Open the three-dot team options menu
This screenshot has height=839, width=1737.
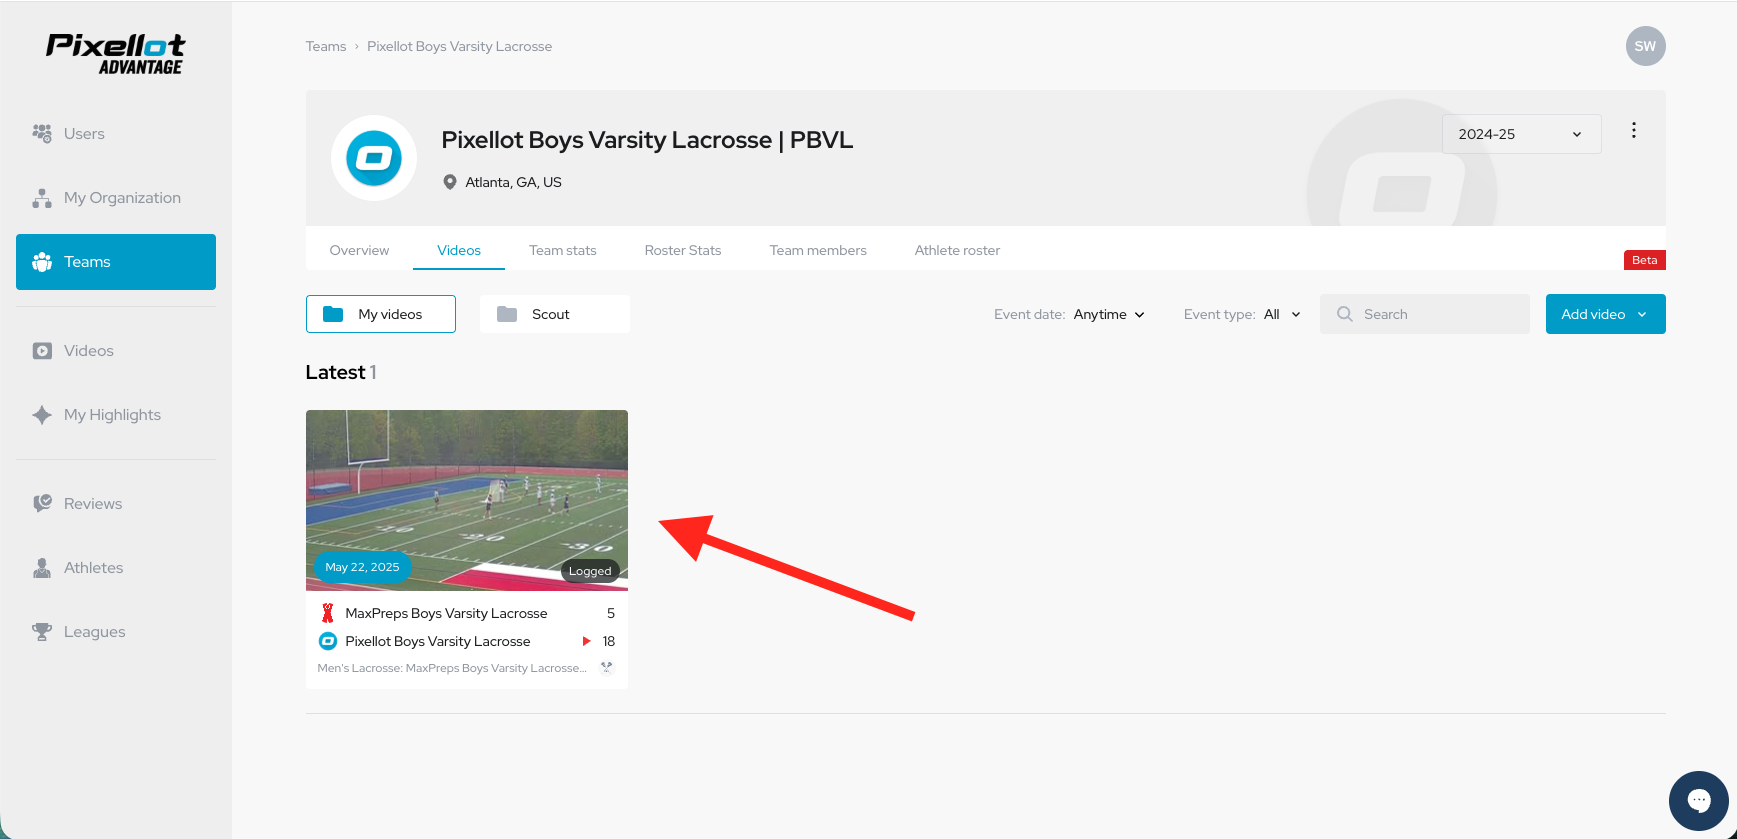pyautogui.click(x=1634, y=130)
